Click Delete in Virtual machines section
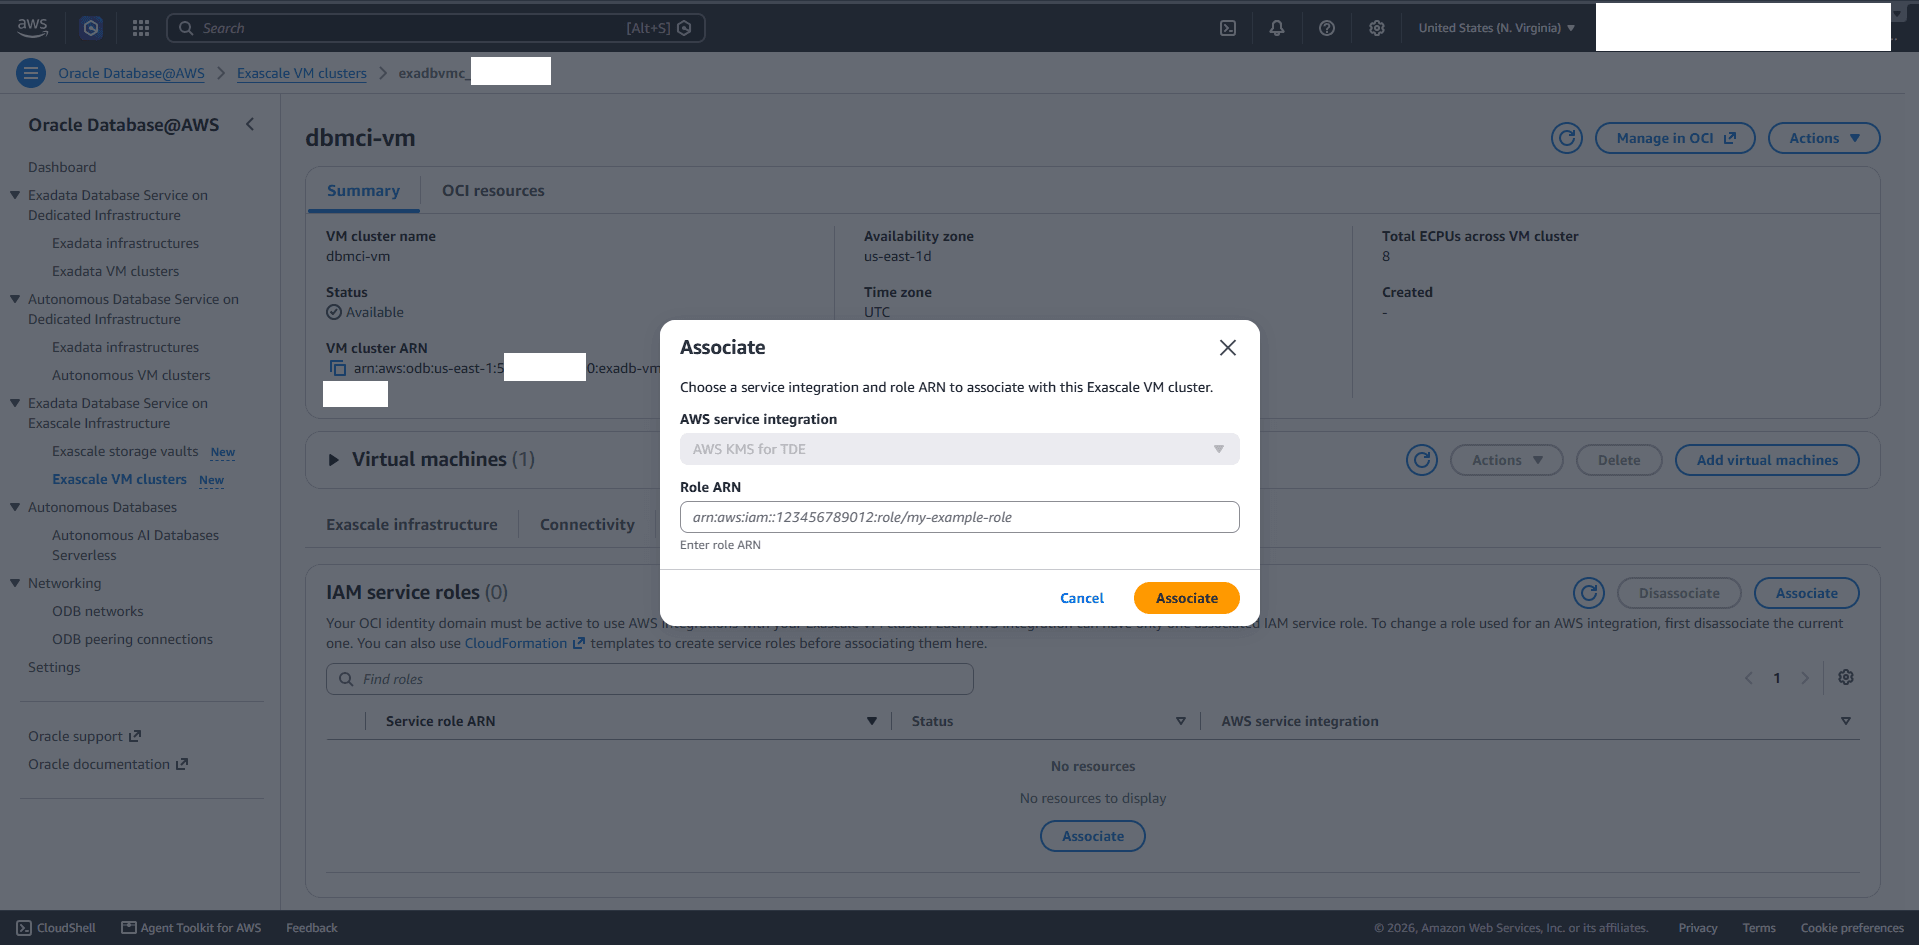Viewport: 1919px width, 945px height. pyautogui.click(x=1619, y=460)
